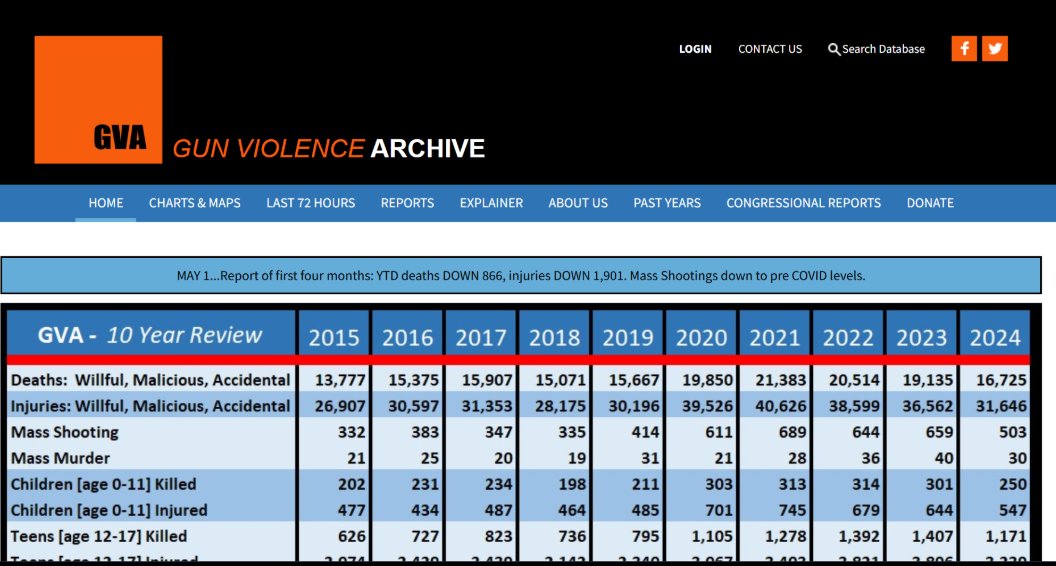Viewport: 1056px width, 566px height.
Task: Click the 30,597 injuries value for 2016
Action: point(414,406)
